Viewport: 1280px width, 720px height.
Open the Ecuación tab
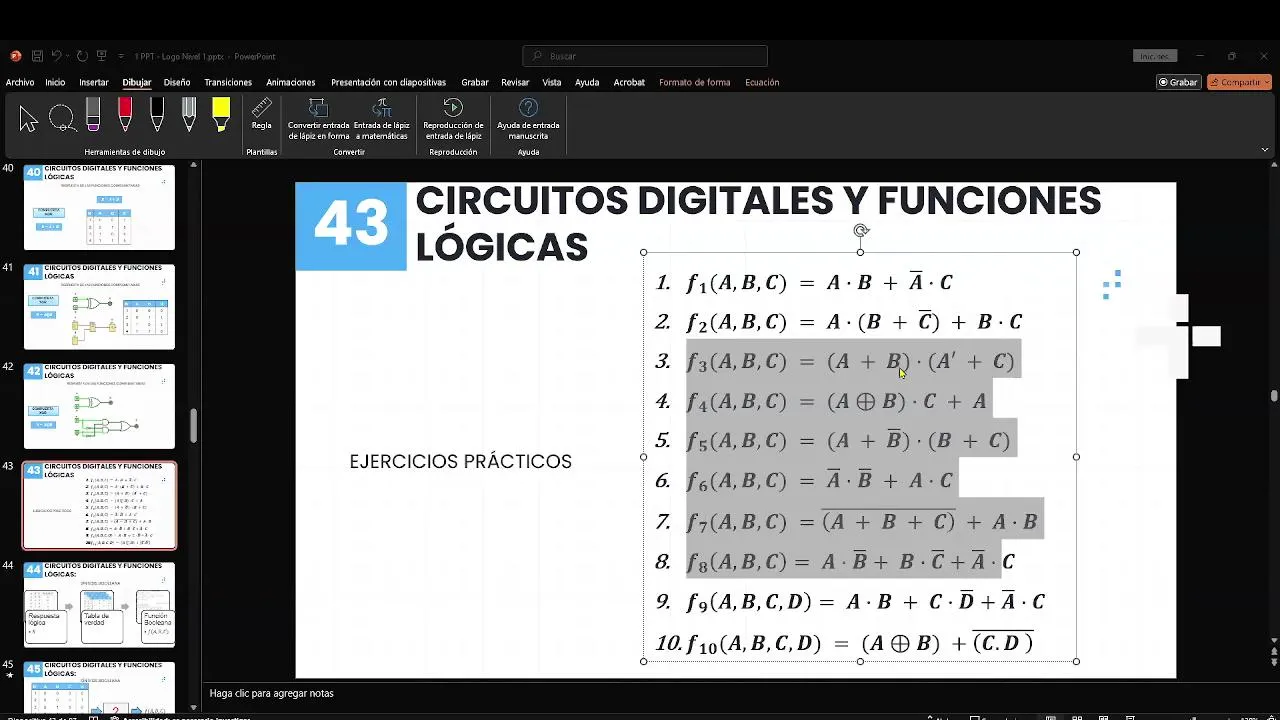(x=762, y=82)
